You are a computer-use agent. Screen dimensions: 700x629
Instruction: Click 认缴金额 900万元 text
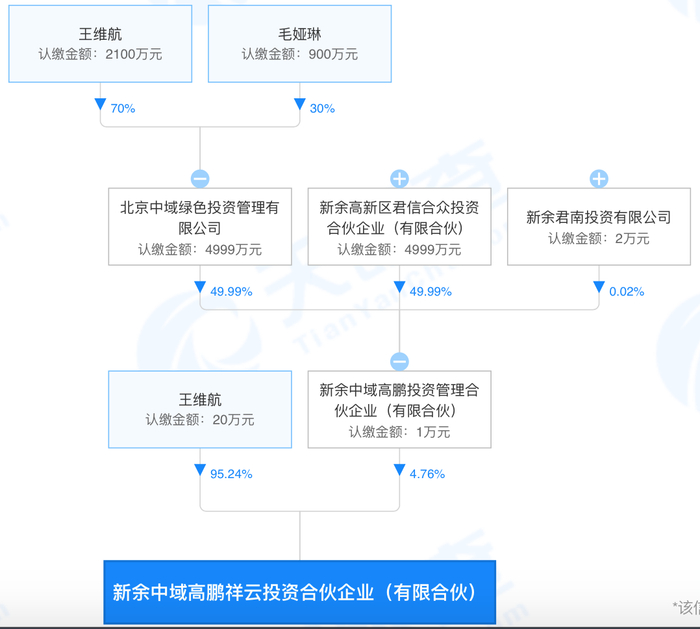300,54
